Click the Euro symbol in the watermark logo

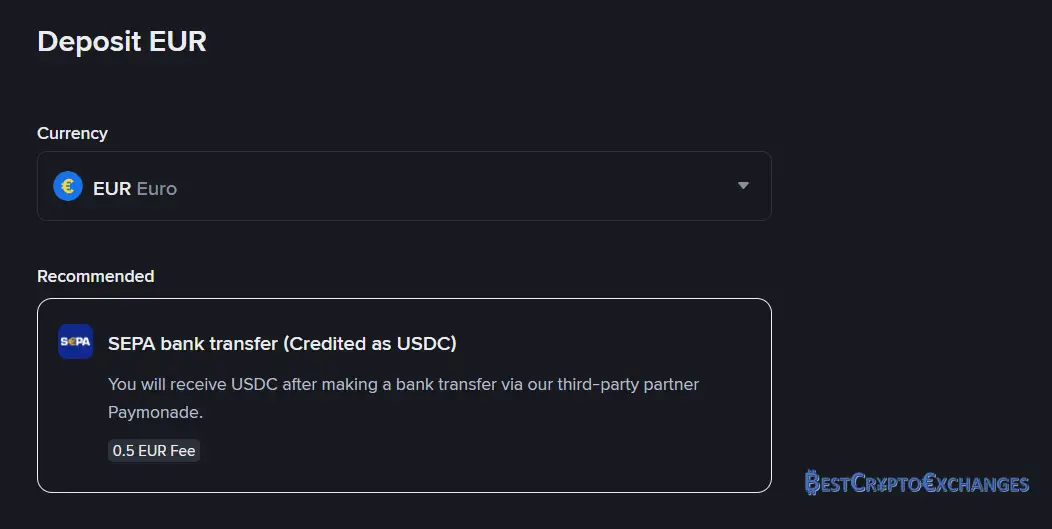pos(929,483)
